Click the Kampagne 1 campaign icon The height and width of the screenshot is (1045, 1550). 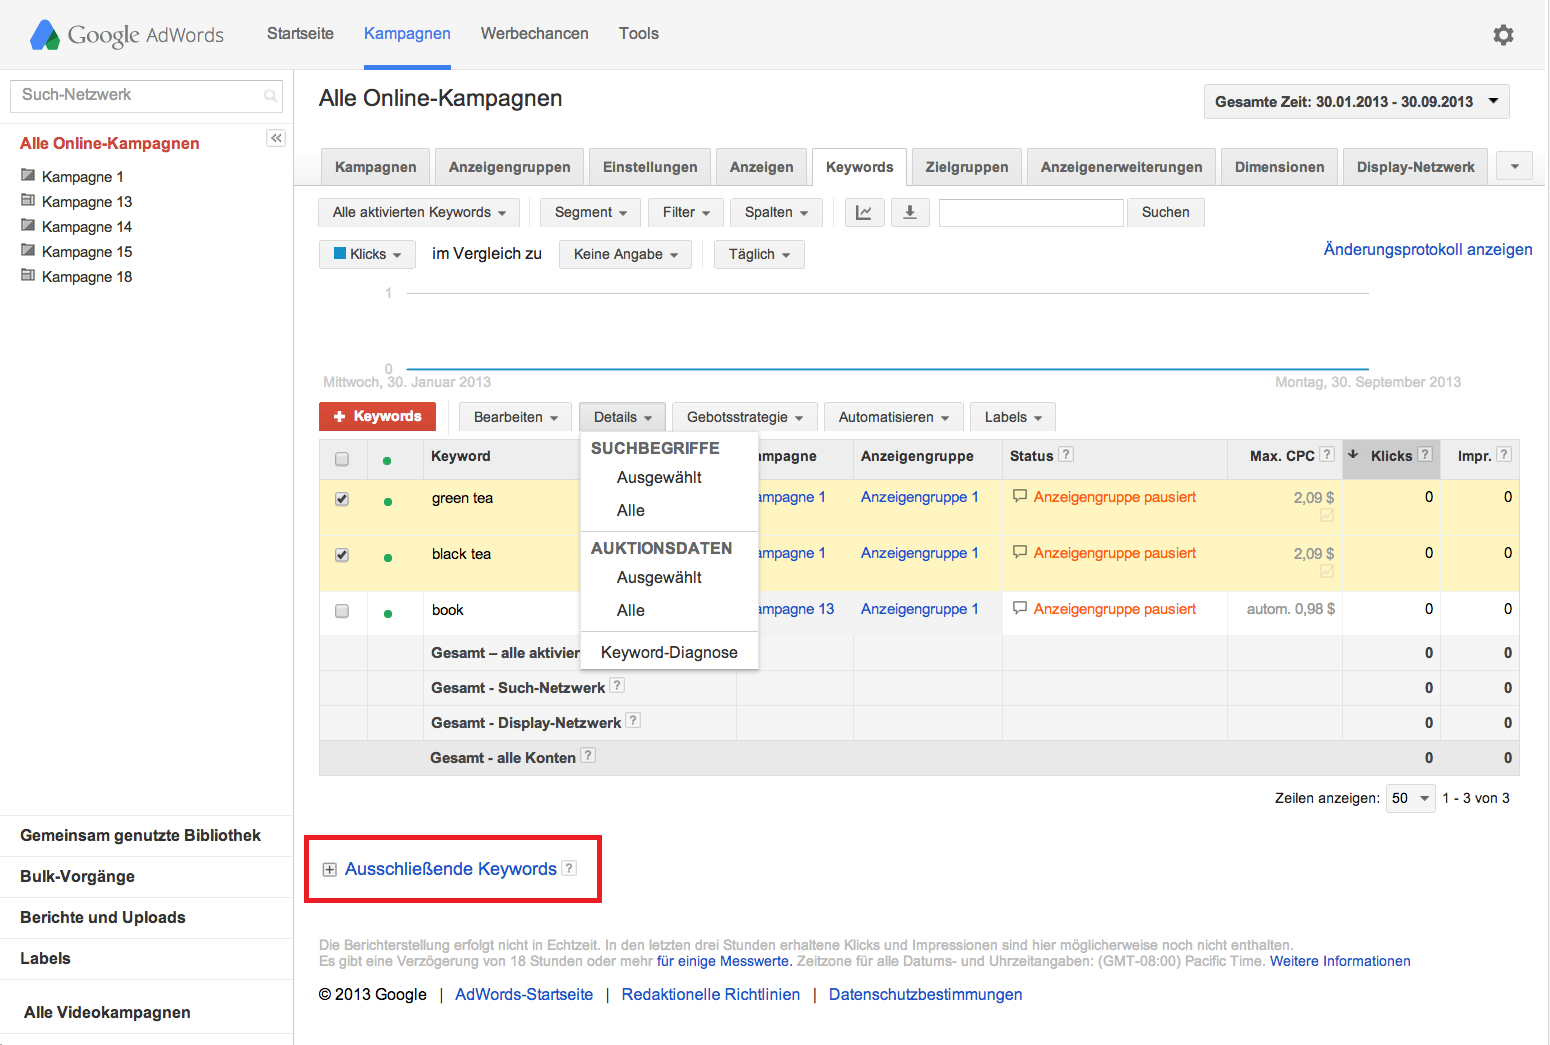click(28, 175)
